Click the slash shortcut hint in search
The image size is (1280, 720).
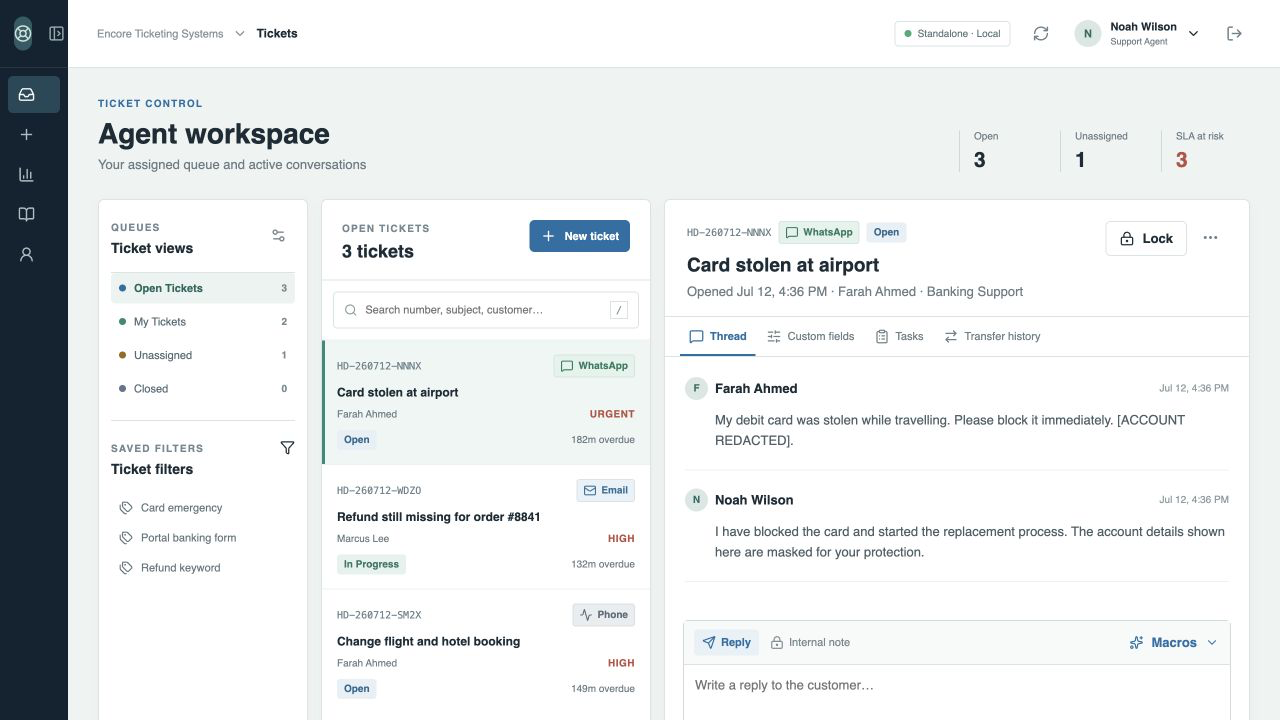pyautogui.click(x=619, y=310)
